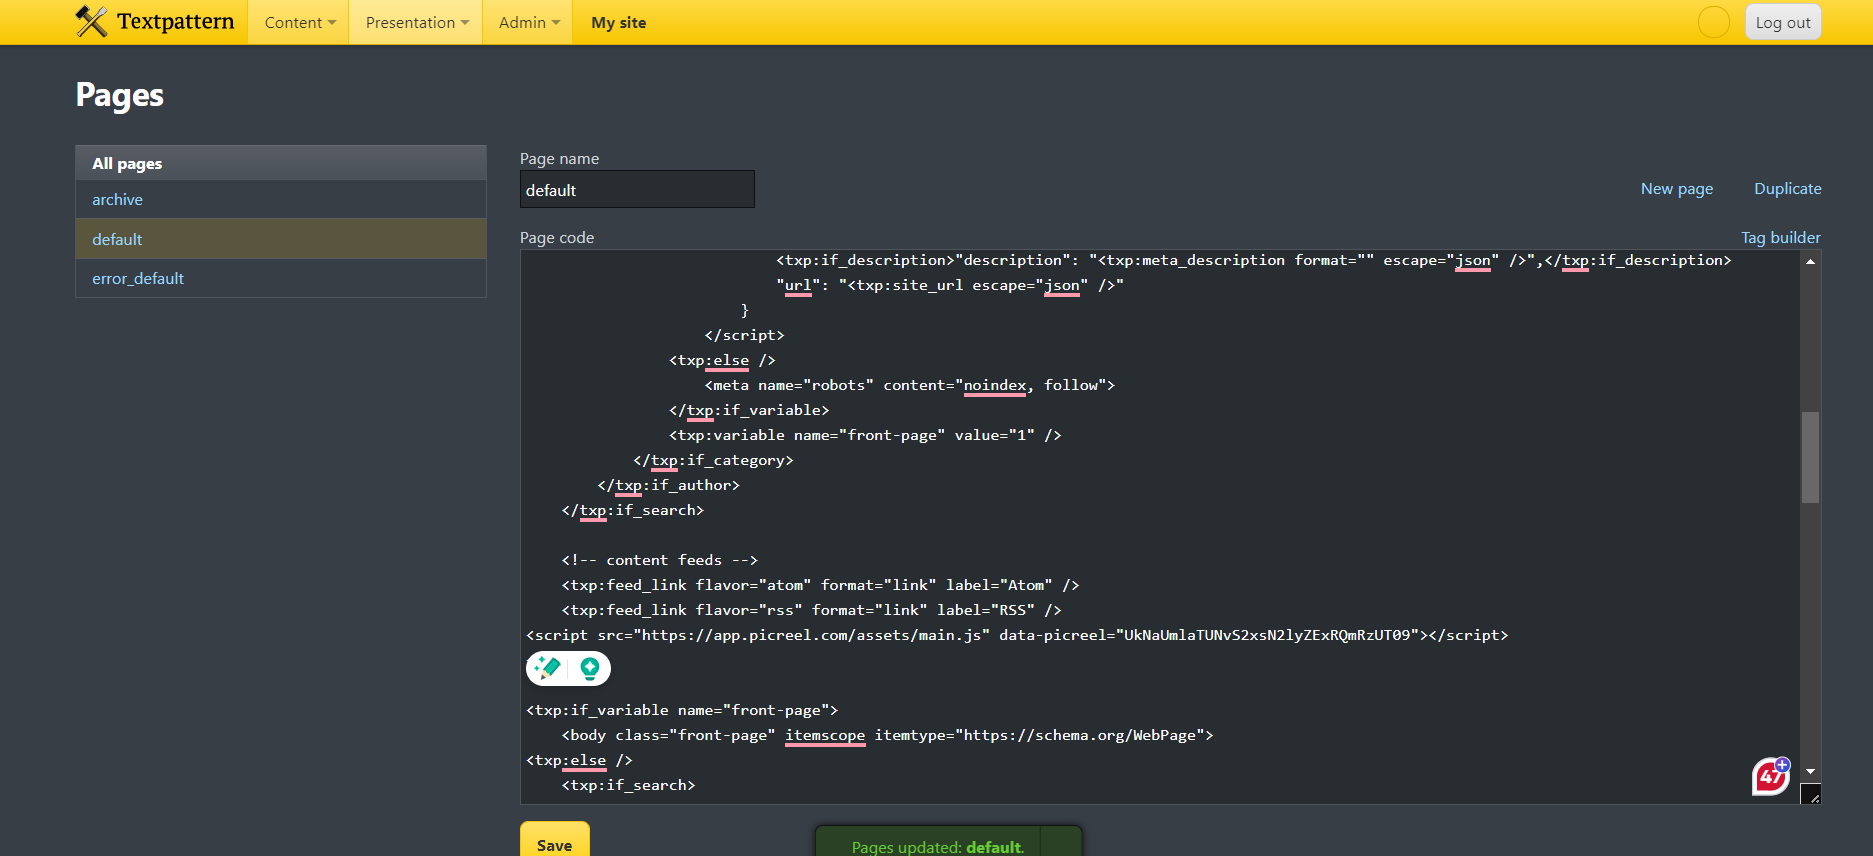
Task: Click the green lightbulb suggestion icon
Action: click(590, 668)
